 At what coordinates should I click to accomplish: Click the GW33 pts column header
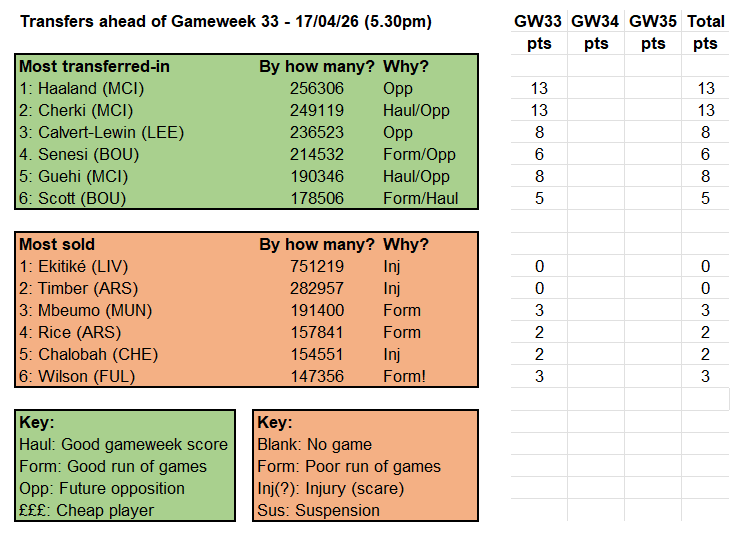(538, 32)
